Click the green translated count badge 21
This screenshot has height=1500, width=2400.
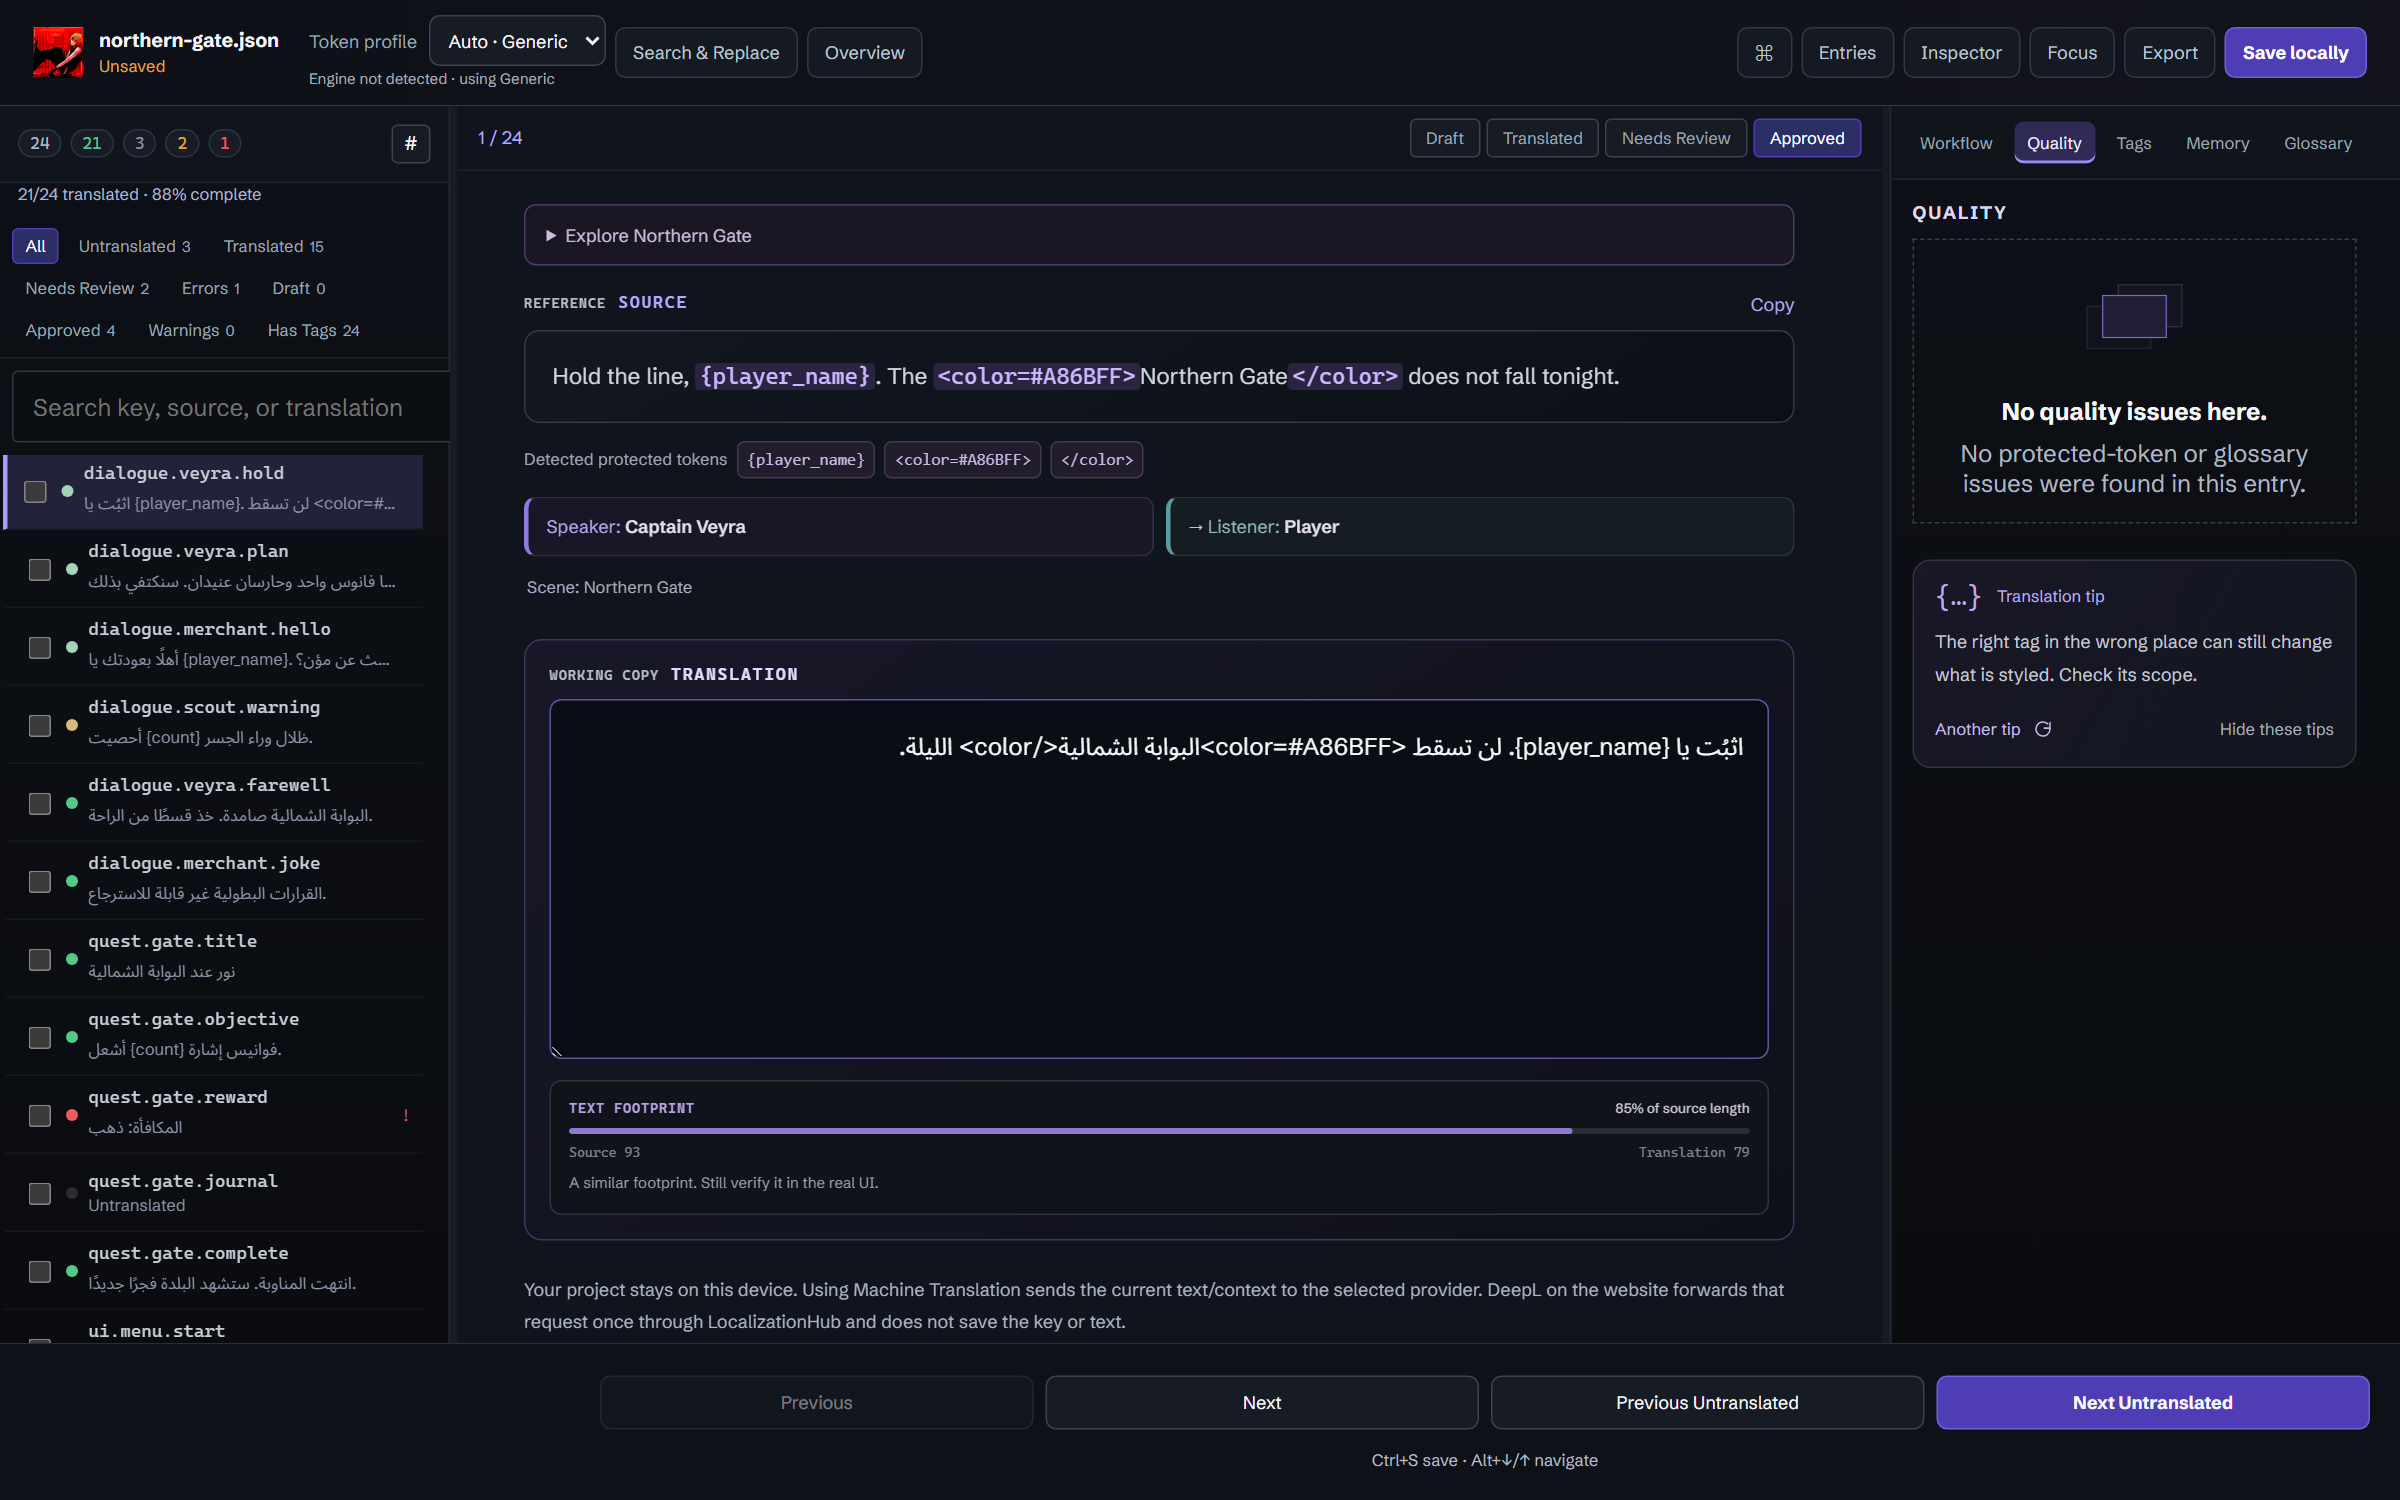(x=92, y=143)
